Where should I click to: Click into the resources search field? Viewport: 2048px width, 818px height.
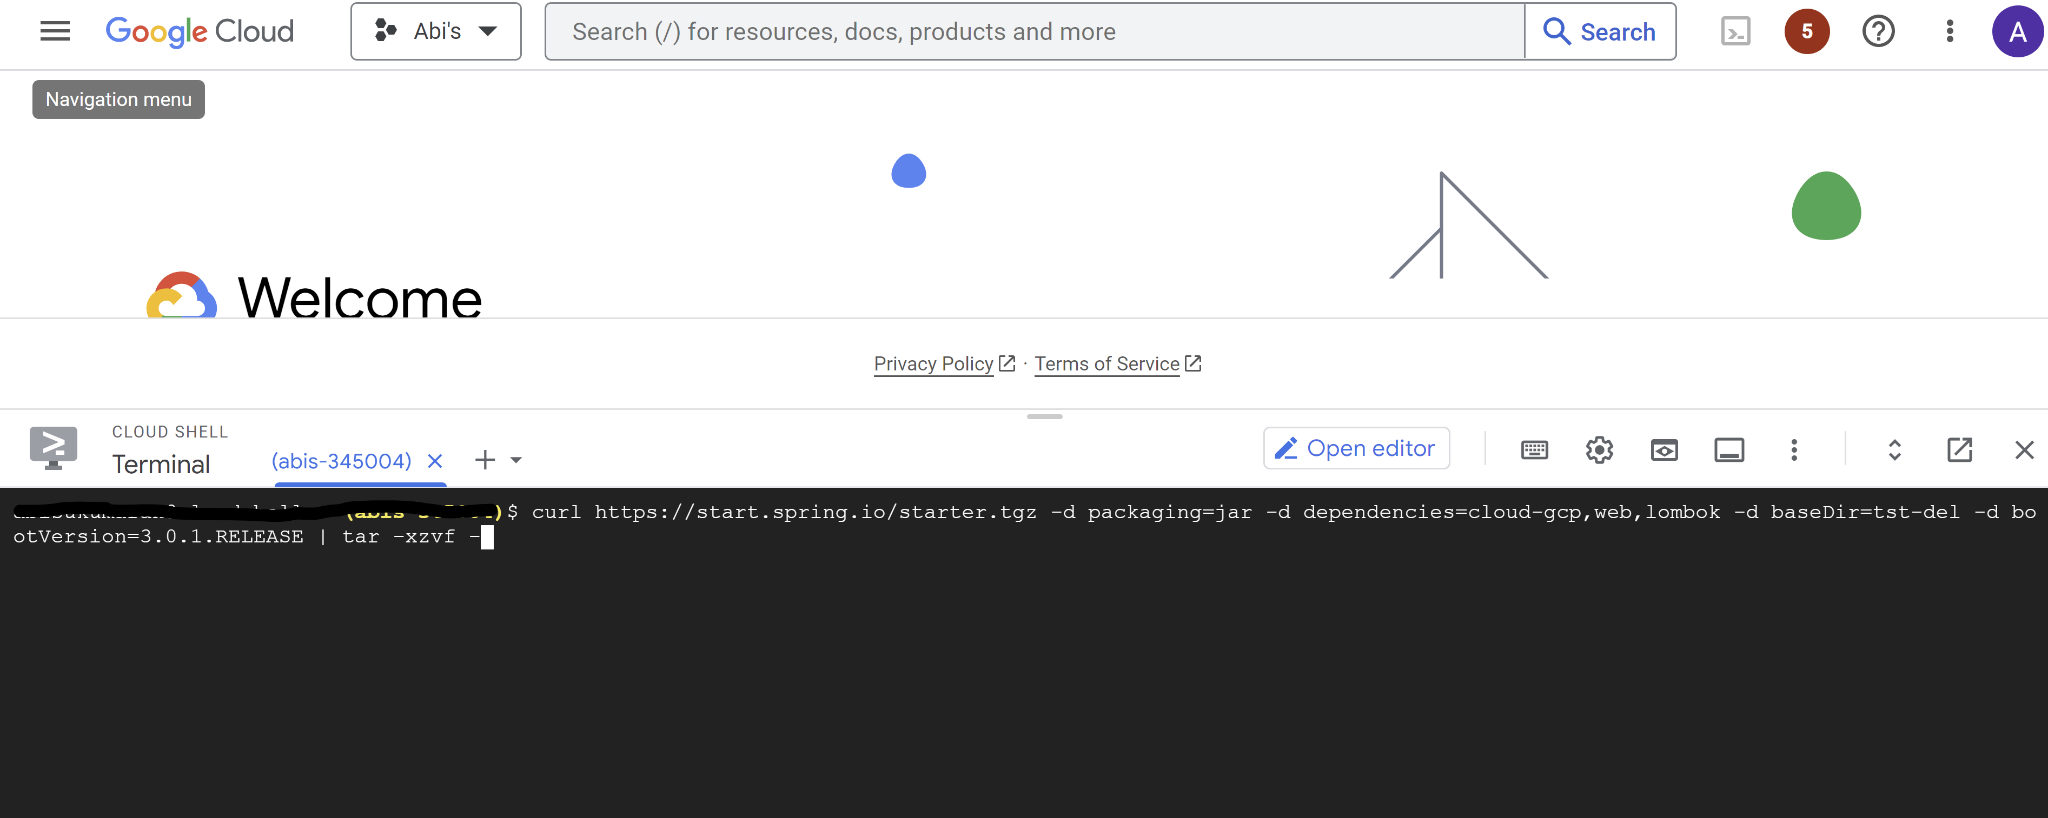[x=1034, y=32]
